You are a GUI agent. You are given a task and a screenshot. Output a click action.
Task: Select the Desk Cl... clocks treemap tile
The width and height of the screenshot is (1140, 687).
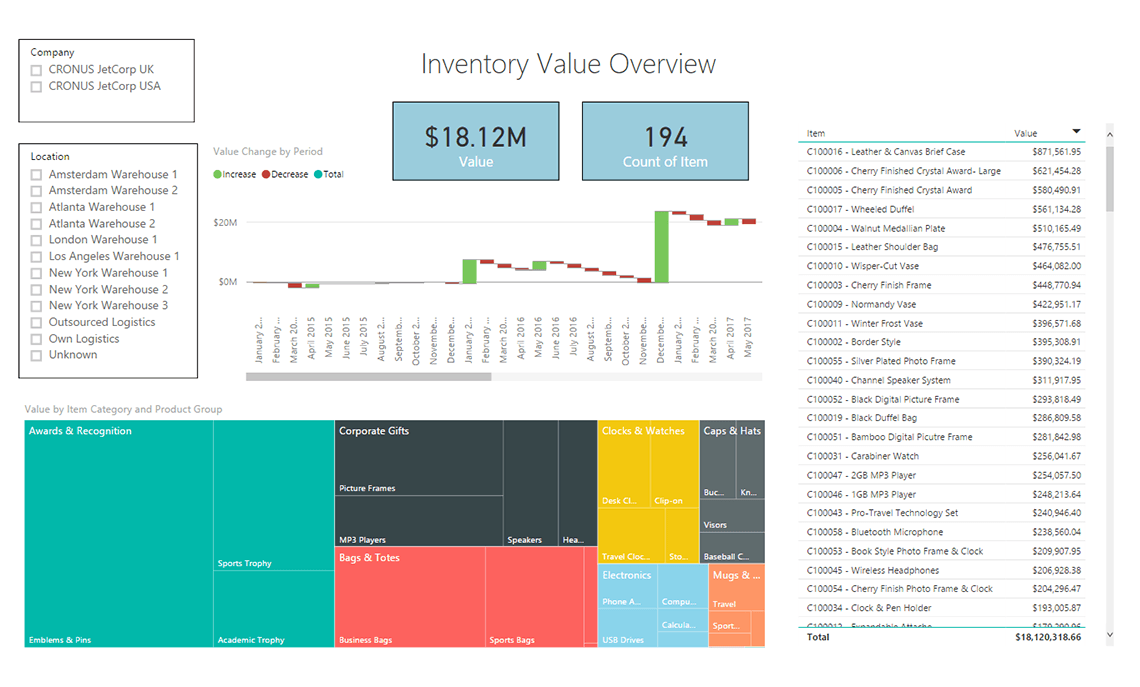[624, 465]
